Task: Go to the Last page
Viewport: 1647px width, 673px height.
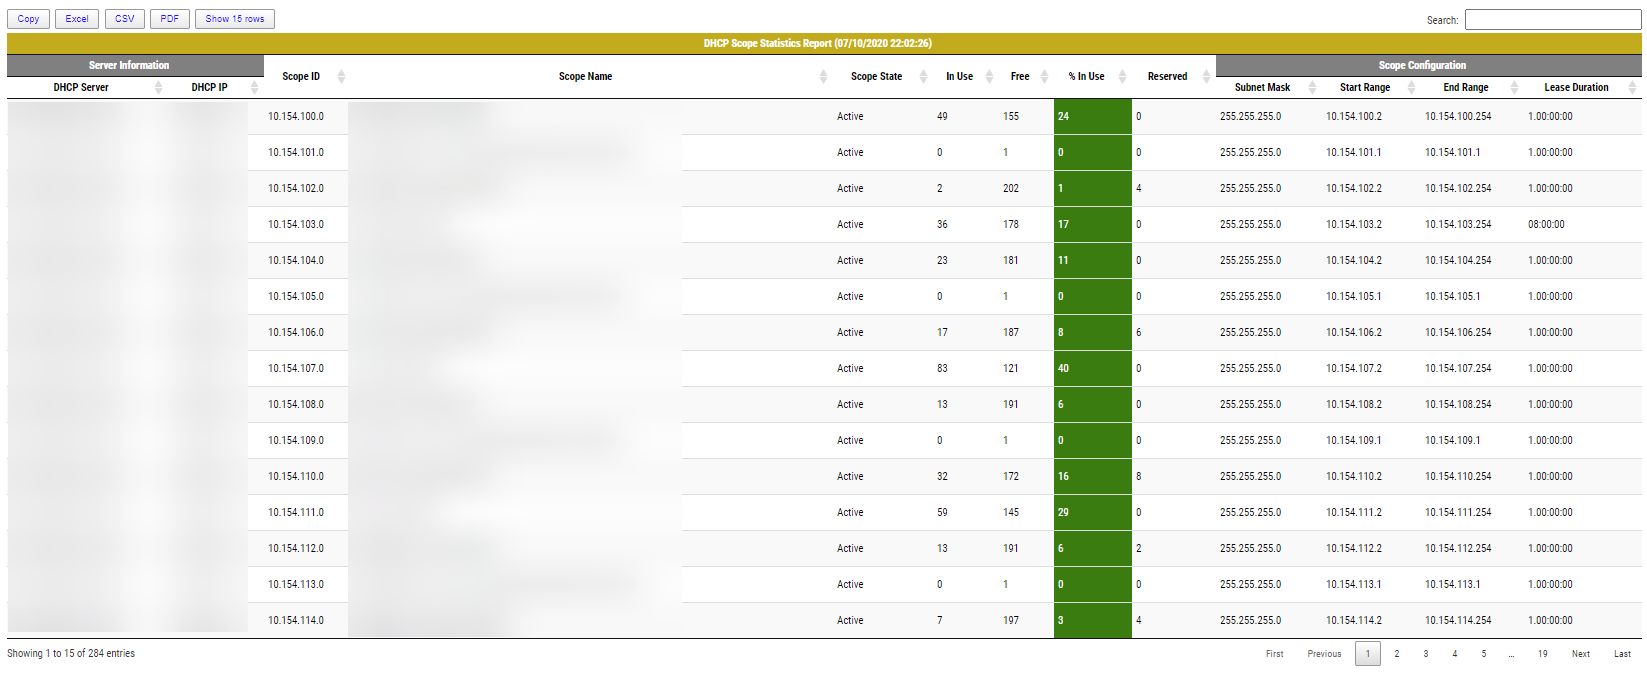Action: click(x=1622, y=654)
